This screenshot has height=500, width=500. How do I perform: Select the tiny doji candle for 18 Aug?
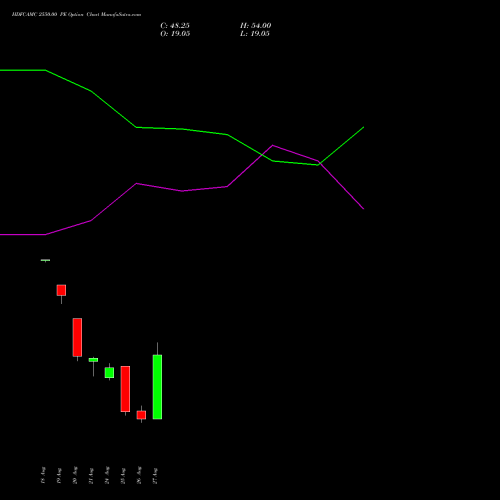click(x=45, y=260)
